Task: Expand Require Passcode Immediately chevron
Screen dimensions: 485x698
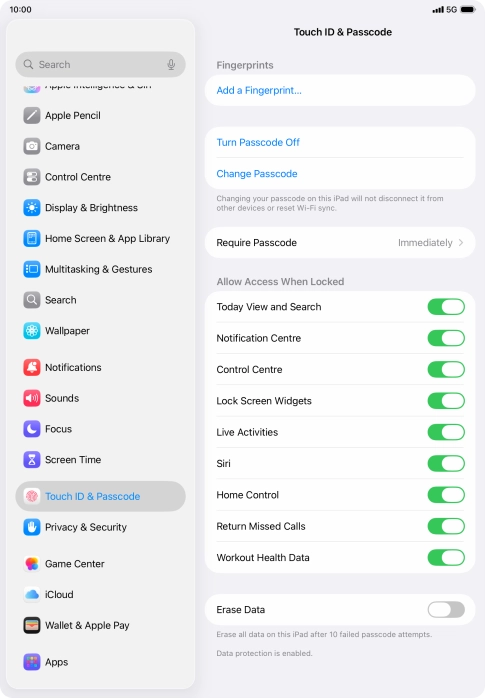Action: 461,243
